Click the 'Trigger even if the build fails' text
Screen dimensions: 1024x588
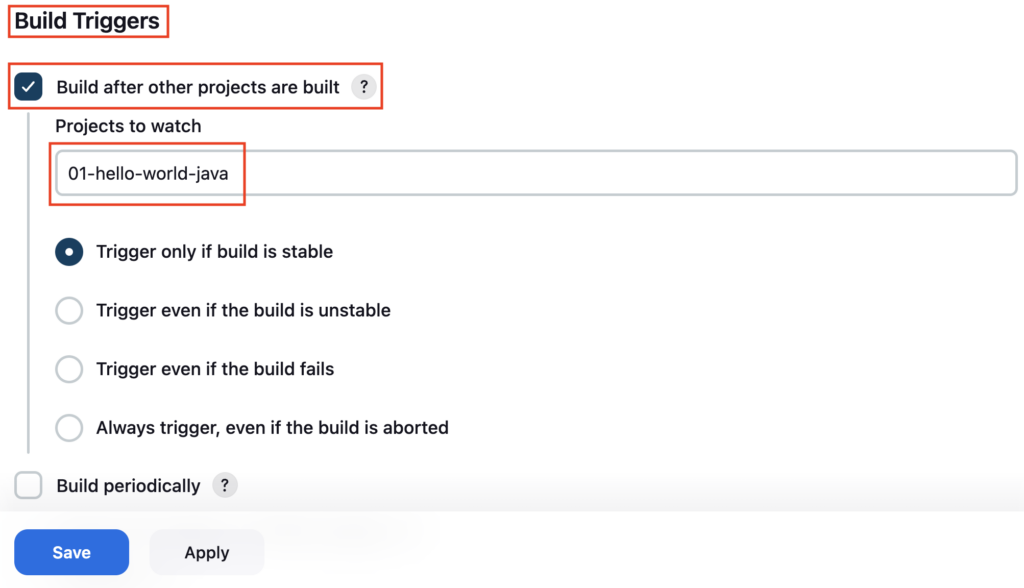coord(215,369)
